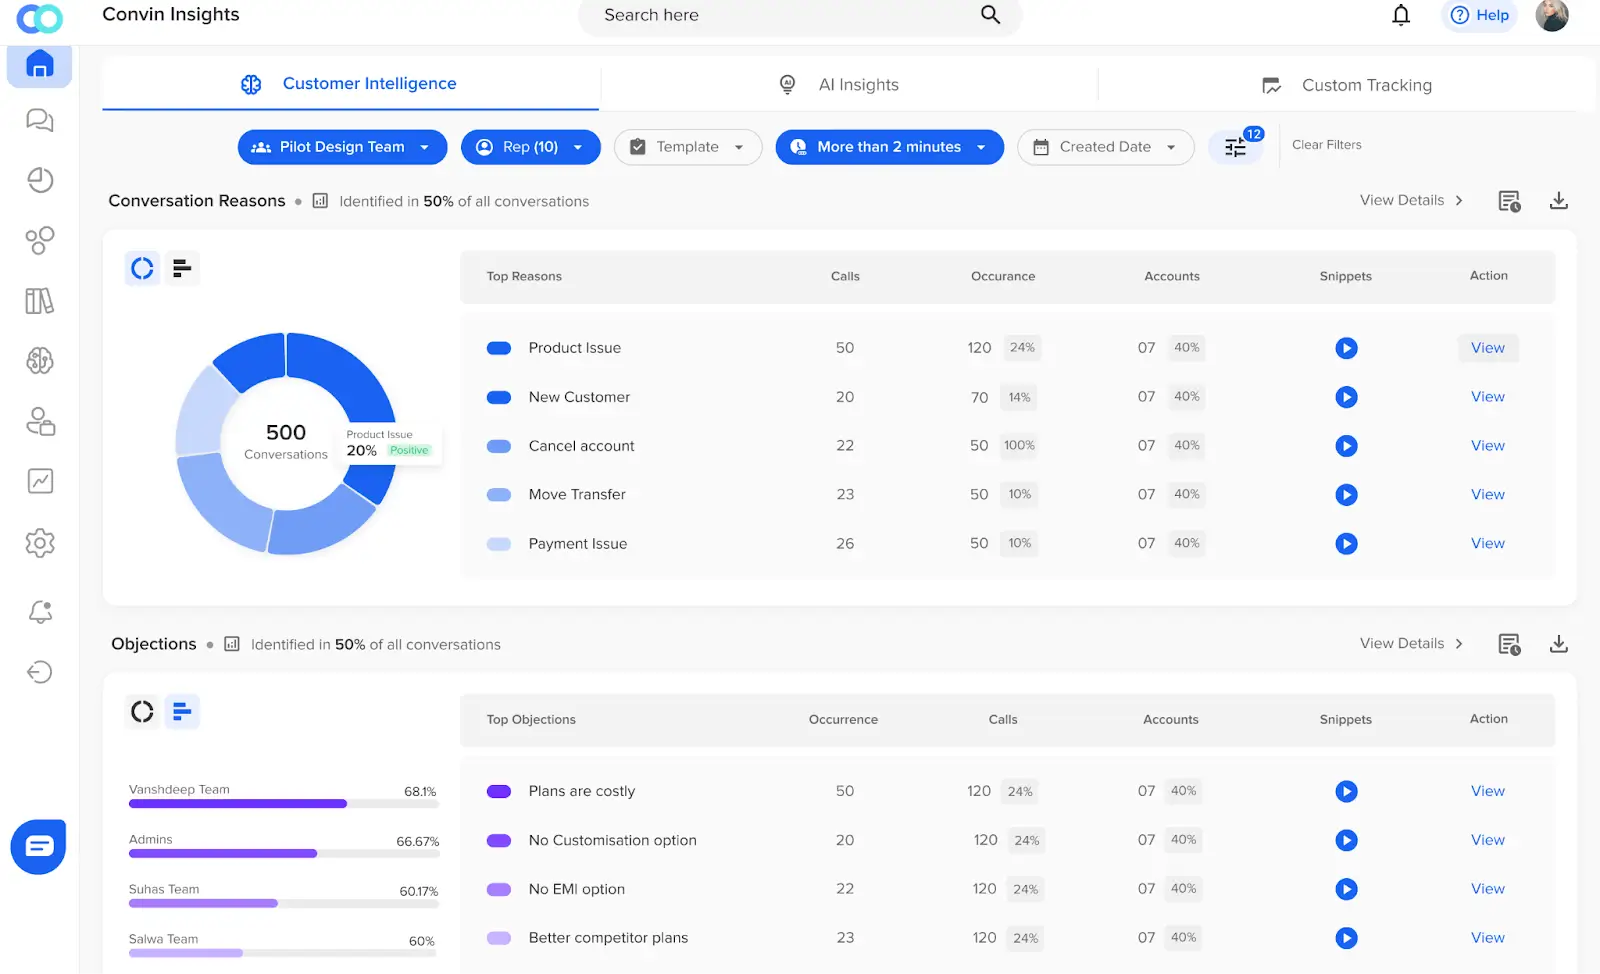1600x974 pixels.
Task: Open the filters icon showing 12 applied filters
Action: pos(1235,147)
